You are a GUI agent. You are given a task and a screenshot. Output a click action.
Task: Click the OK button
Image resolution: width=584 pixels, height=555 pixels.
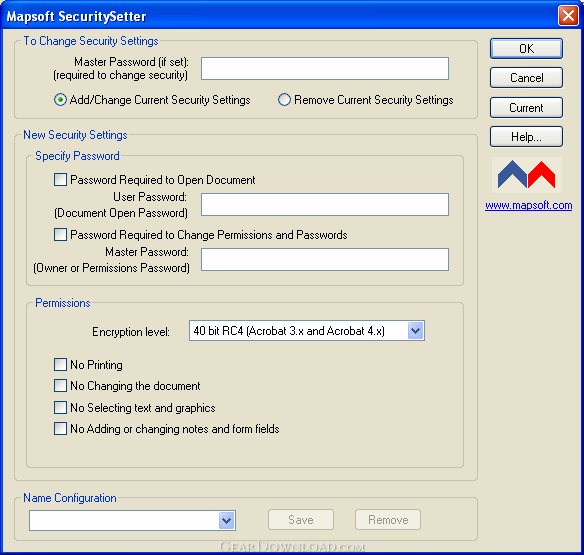[526, 48]
